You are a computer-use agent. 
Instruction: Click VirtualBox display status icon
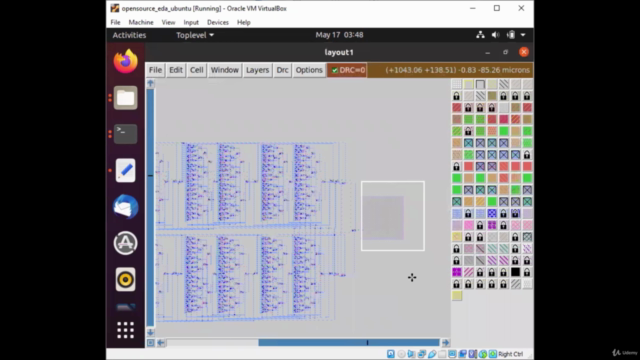[x=452, y=354]
